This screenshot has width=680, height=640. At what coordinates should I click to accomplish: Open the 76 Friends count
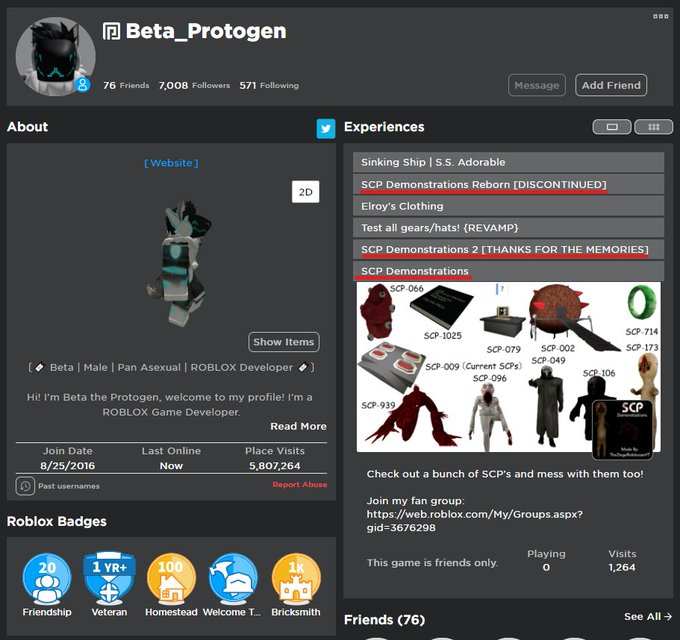pos(126,85)
